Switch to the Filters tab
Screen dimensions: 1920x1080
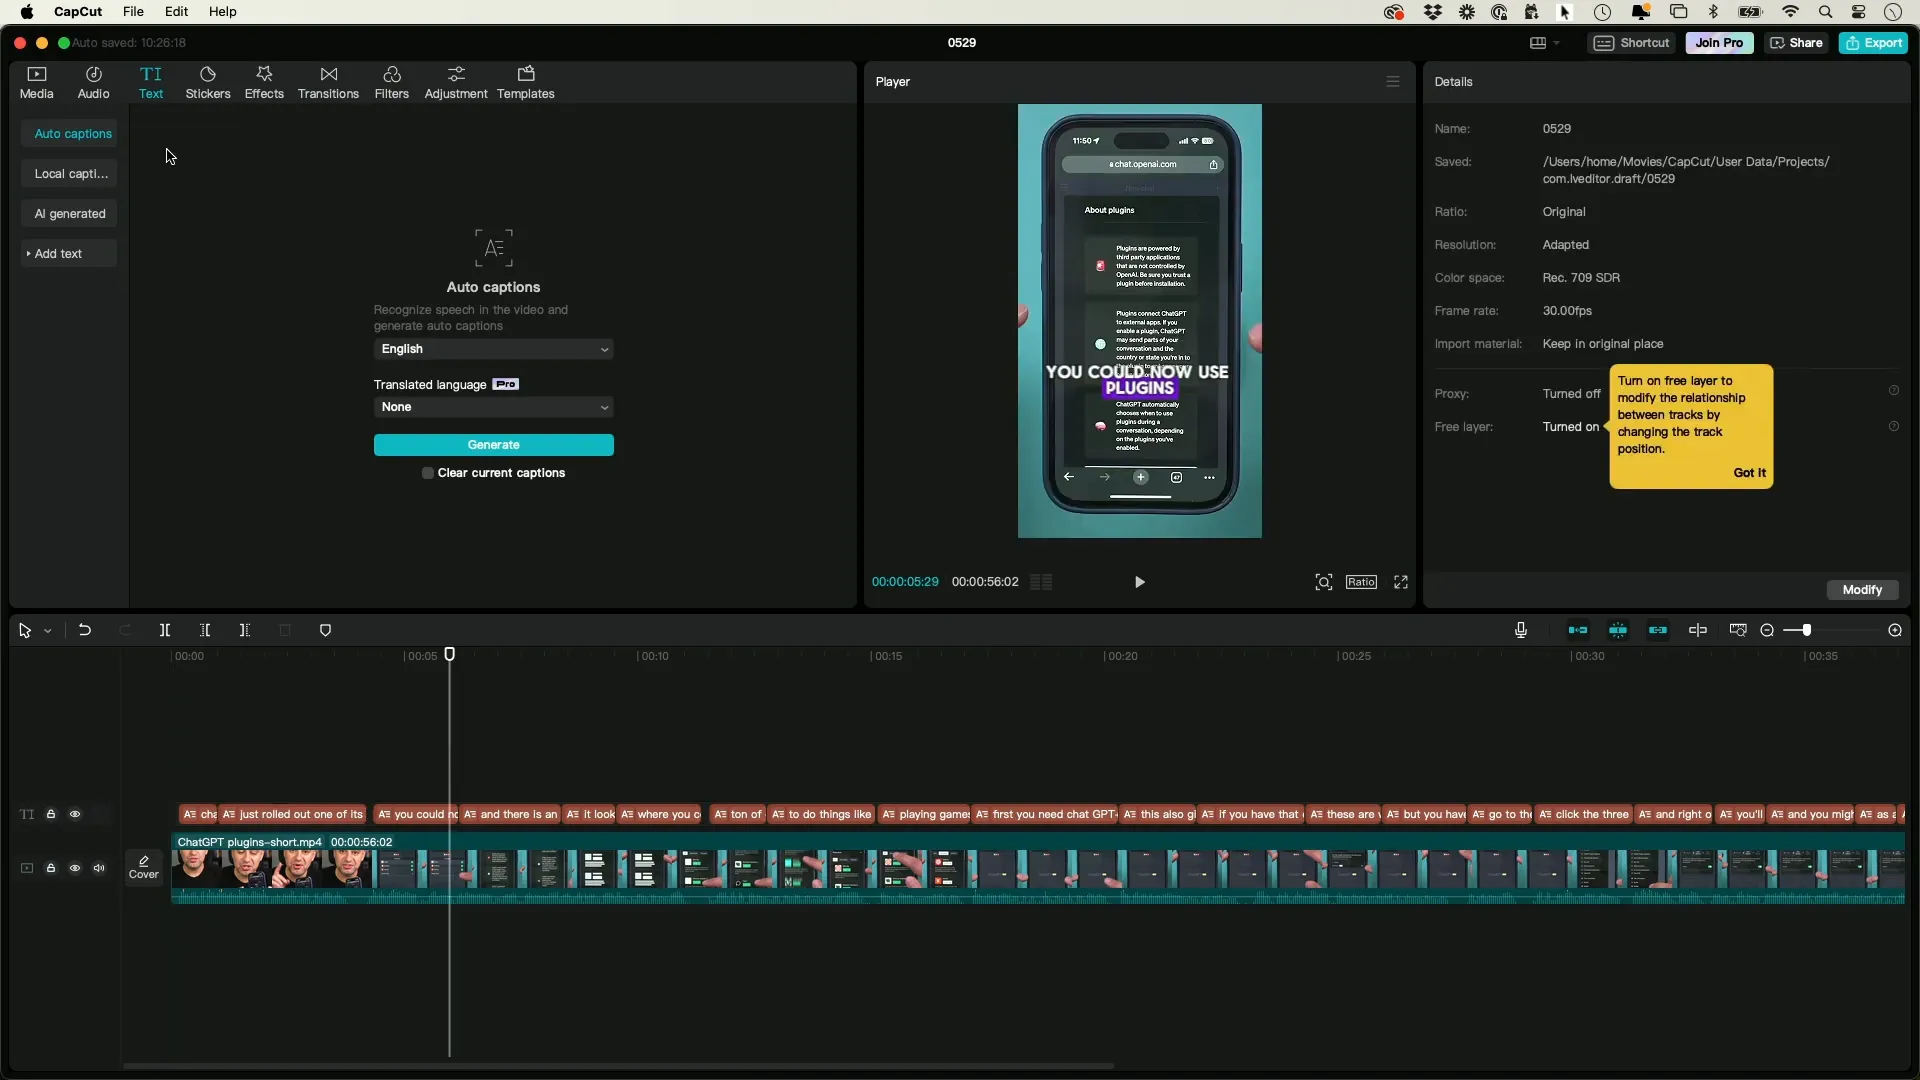[x=391, y=83]
